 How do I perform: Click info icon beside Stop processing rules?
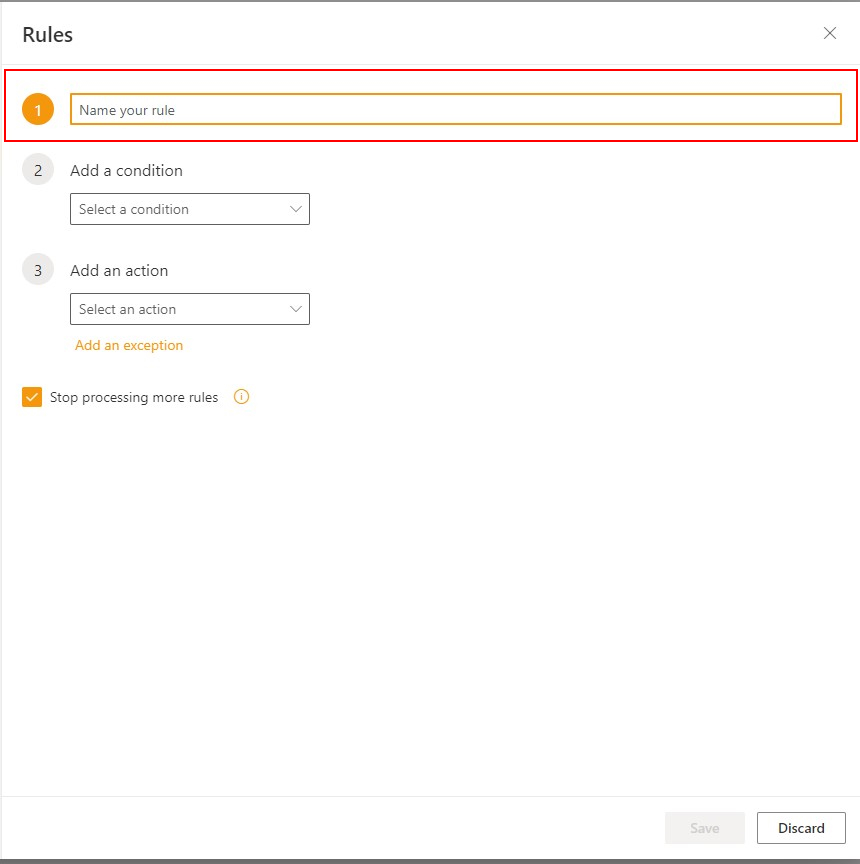tap(241, 397)
